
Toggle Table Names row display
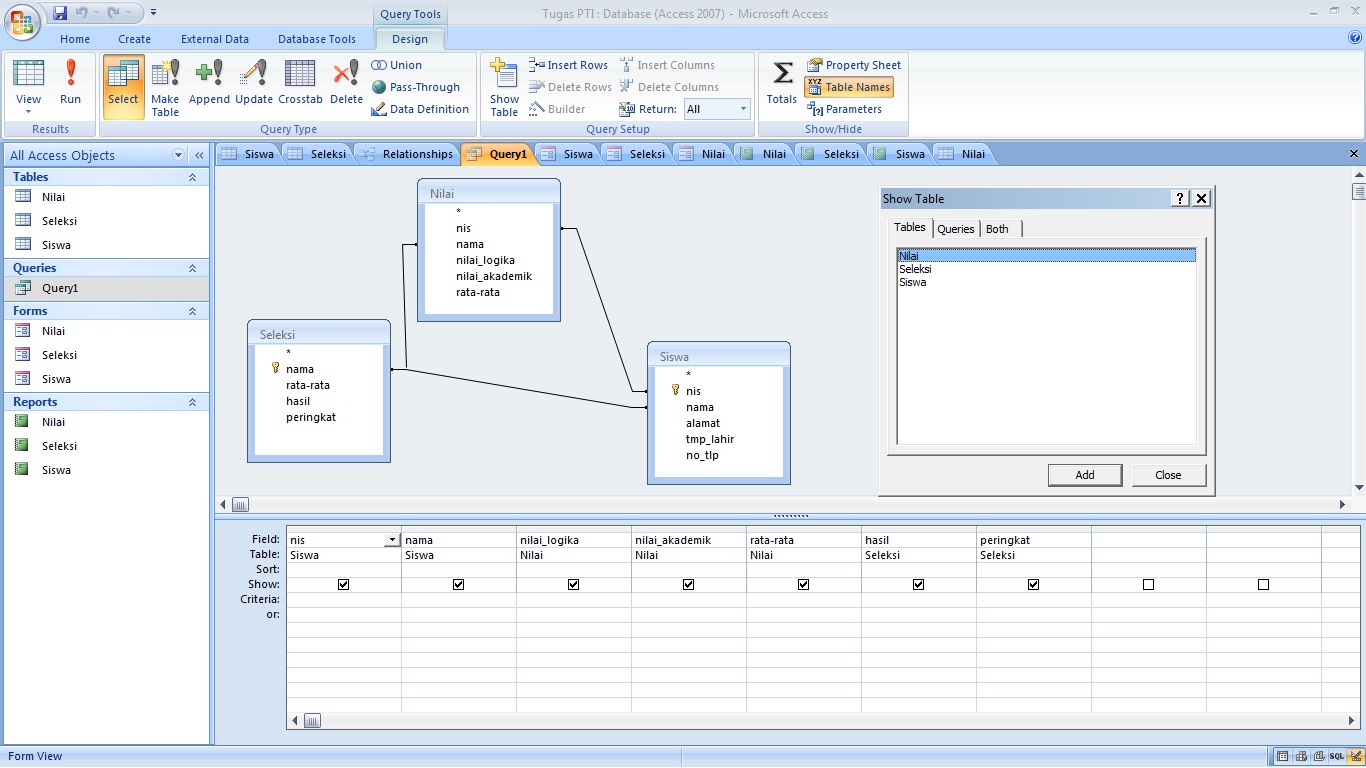(x=848, y=87)
